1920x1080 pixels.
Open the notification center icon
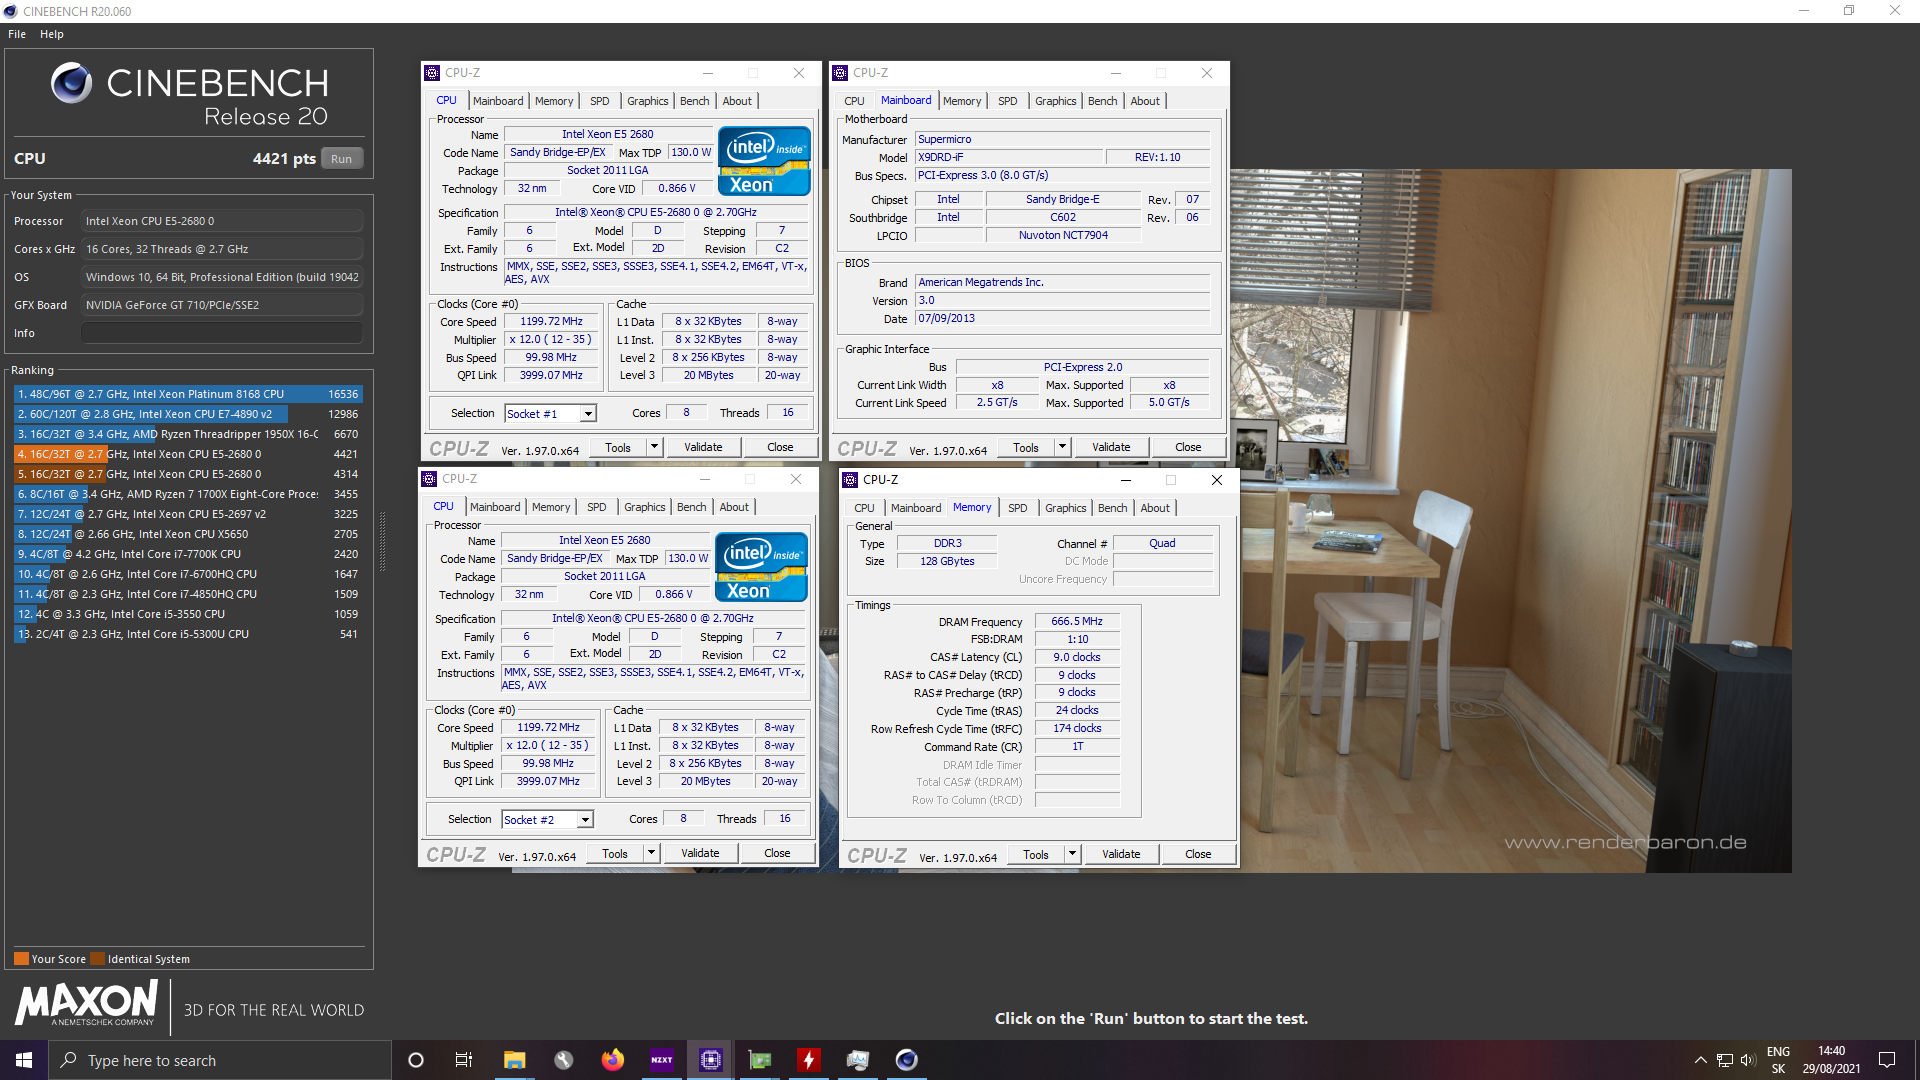1887,1060
